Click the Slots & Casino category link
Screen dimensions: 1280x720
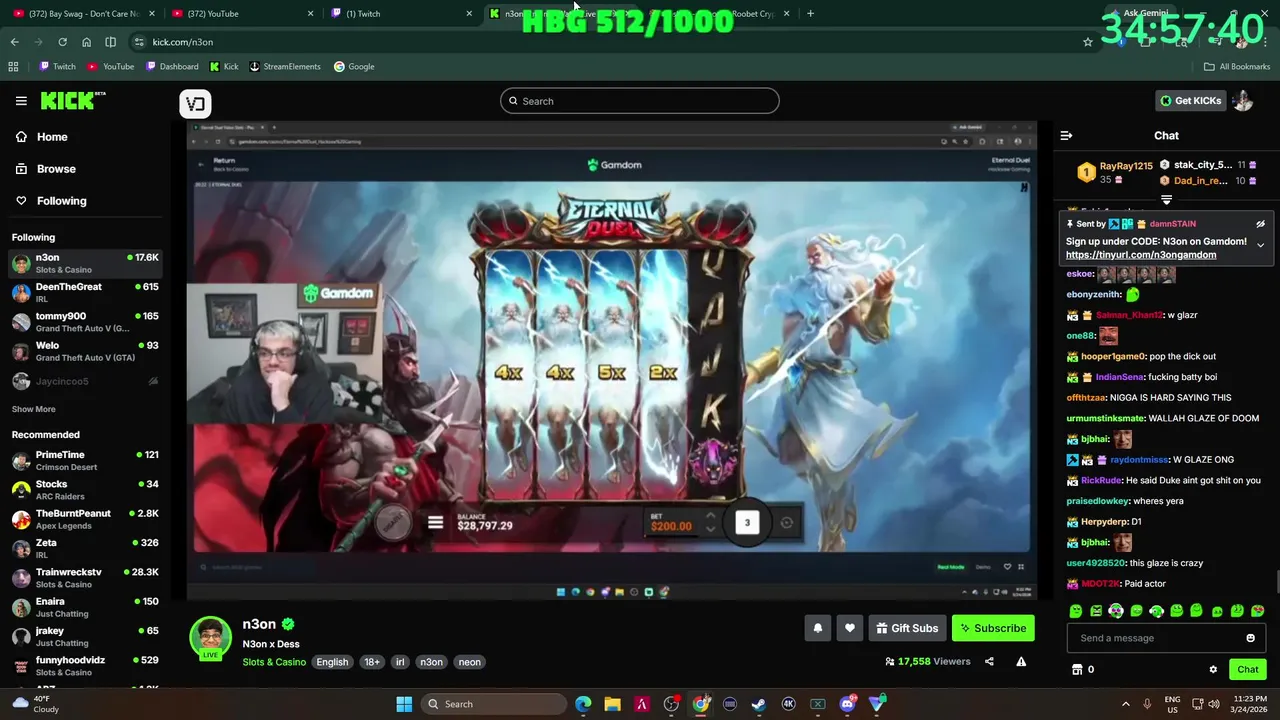[274, 662]
